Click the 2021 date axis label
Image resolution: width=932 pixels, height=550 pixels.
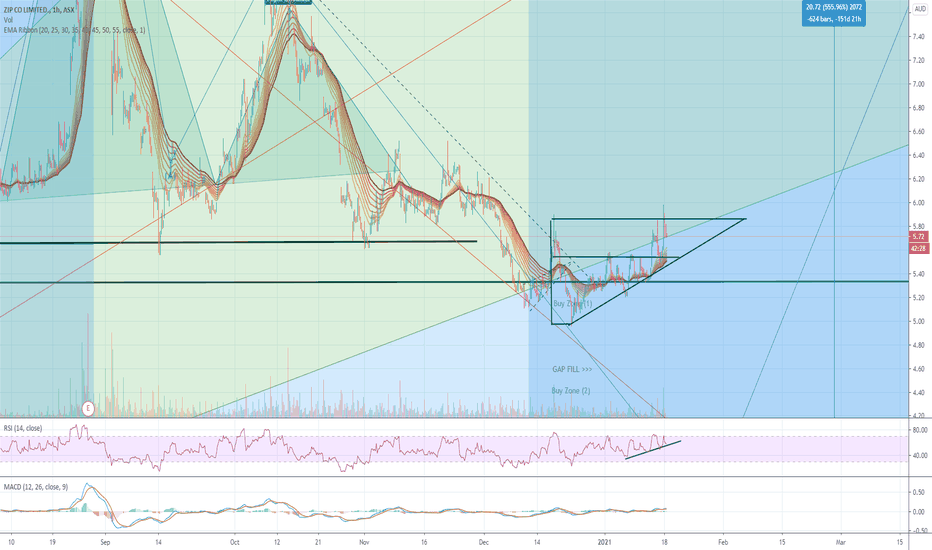pos(604,542)
